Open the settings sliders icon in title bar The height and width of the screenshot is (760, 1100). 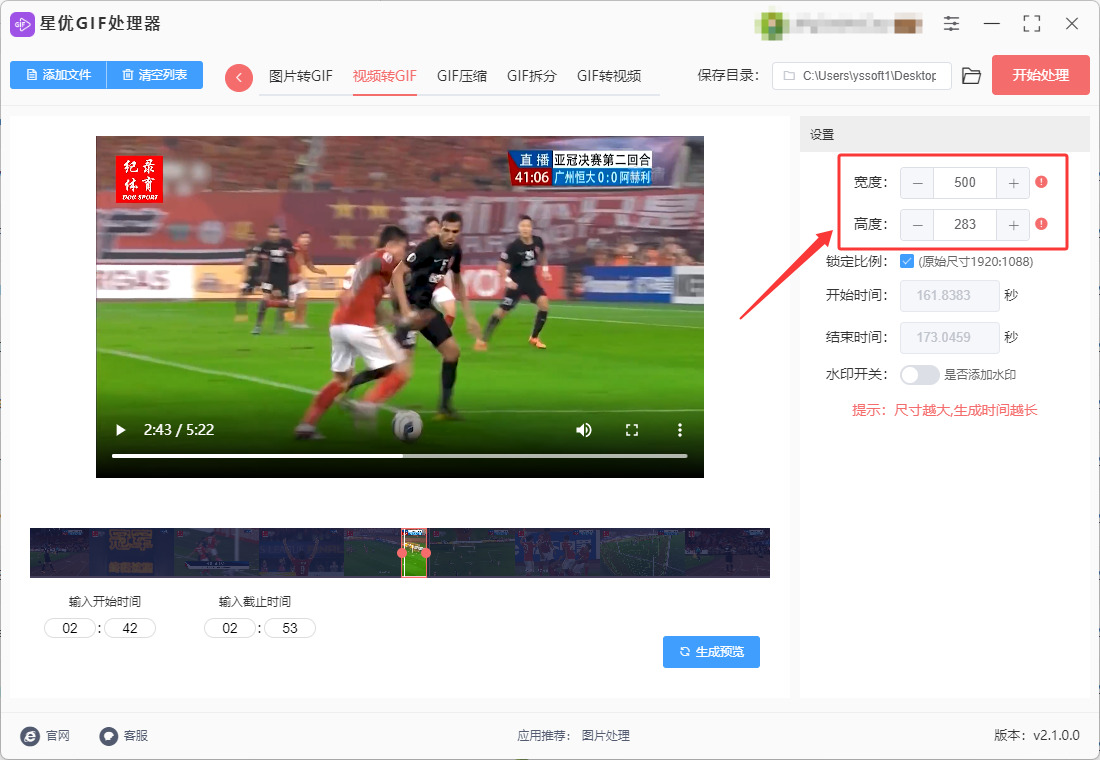(951, 24)
